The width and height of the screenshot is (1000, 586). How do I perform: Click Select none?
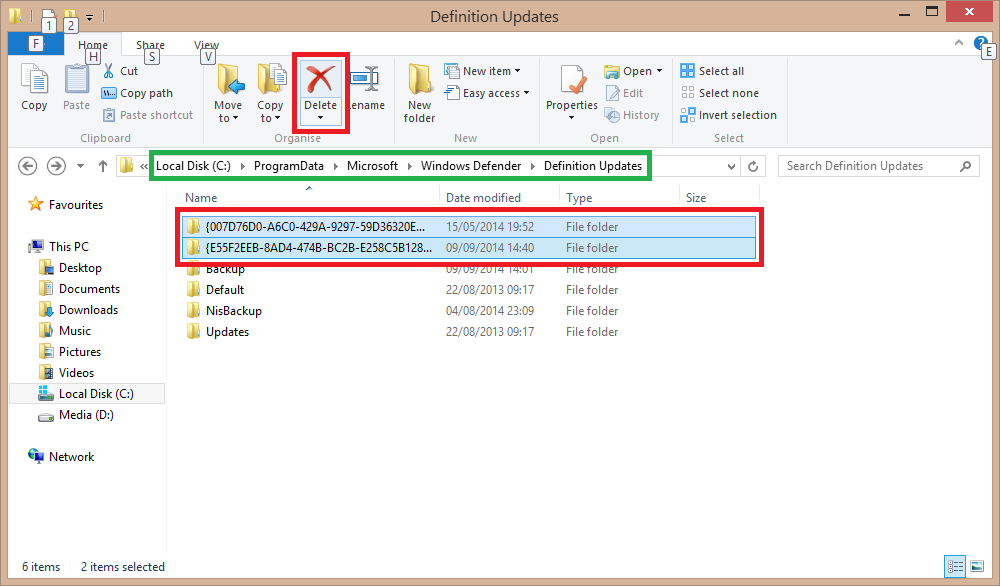click(719, 93)
